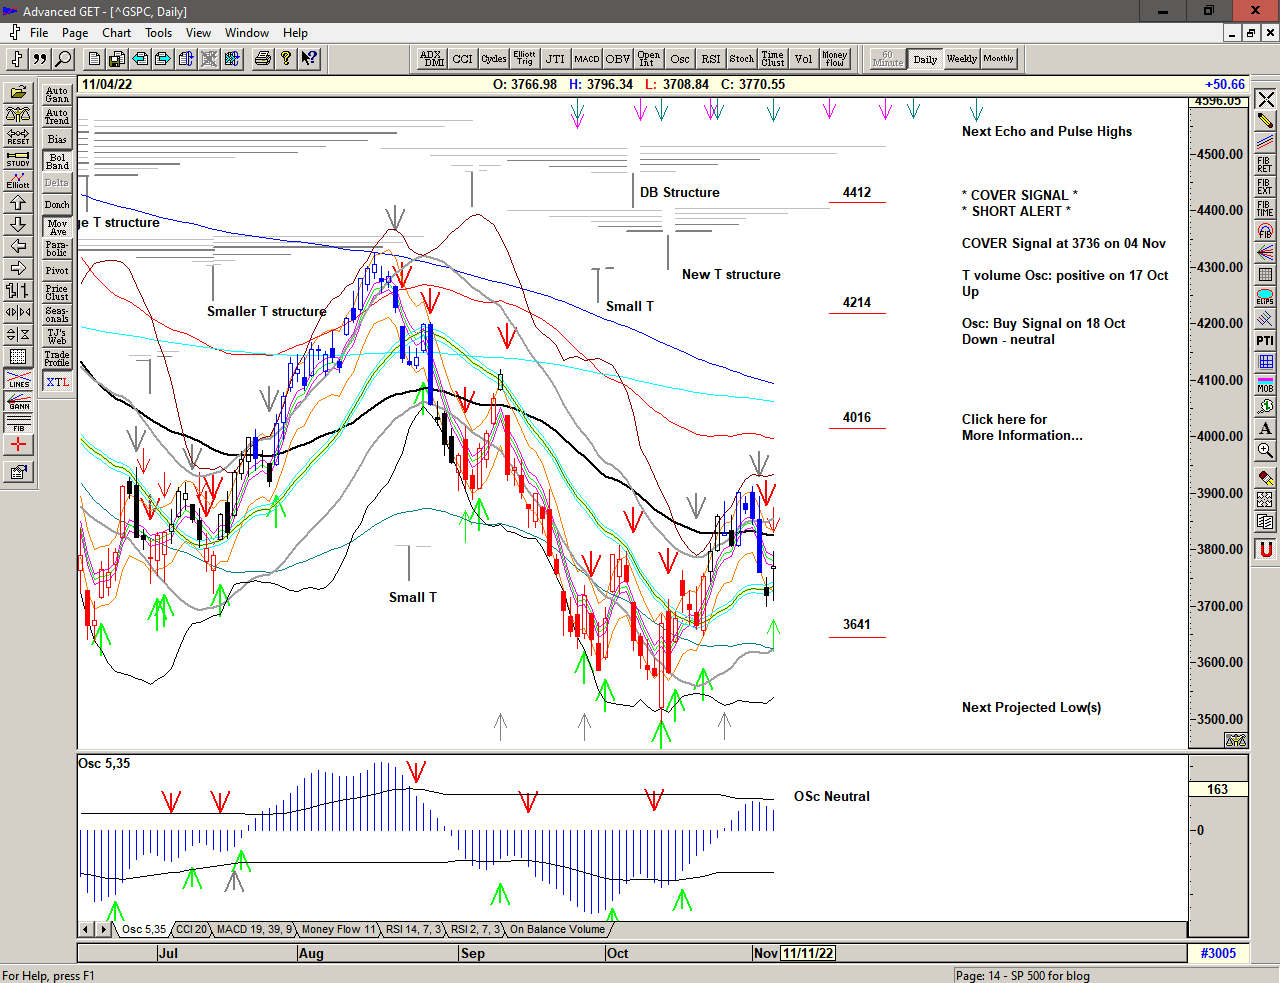Toggle the XTL indicator button

pyautogui.click(x=57, y=382)
